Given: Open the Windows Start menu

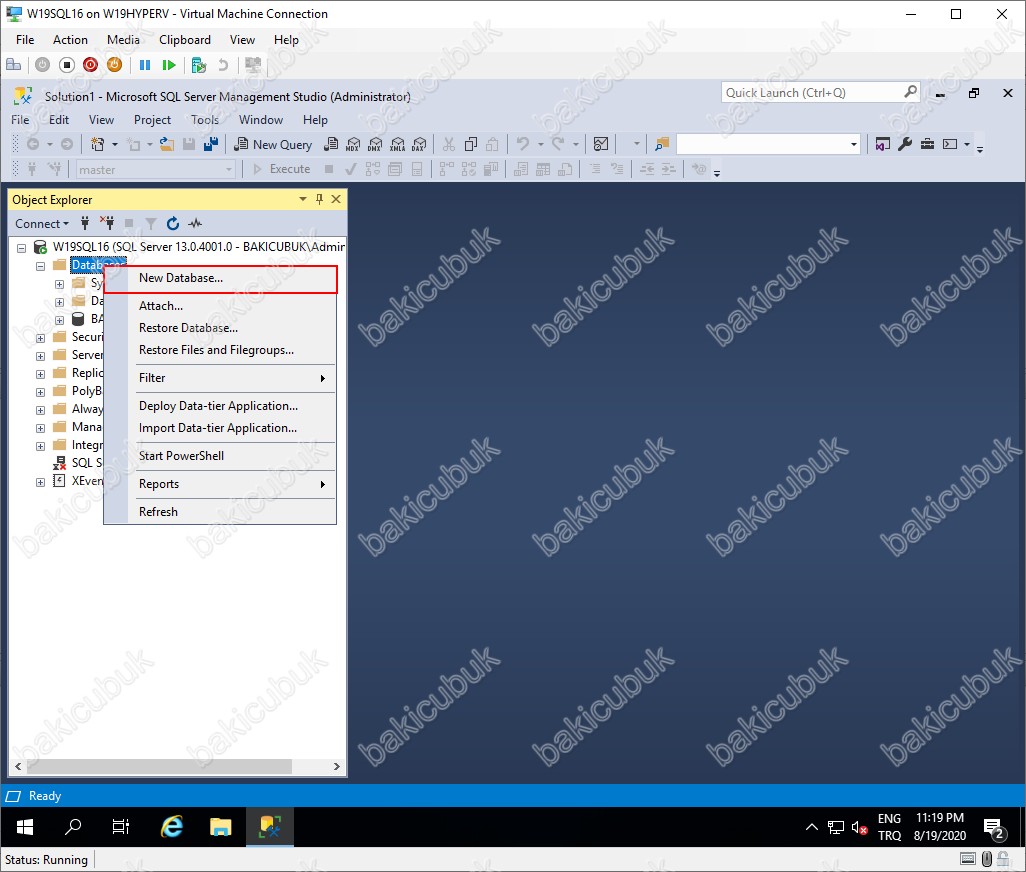Looking at the screenshot, I should (25, 827).
